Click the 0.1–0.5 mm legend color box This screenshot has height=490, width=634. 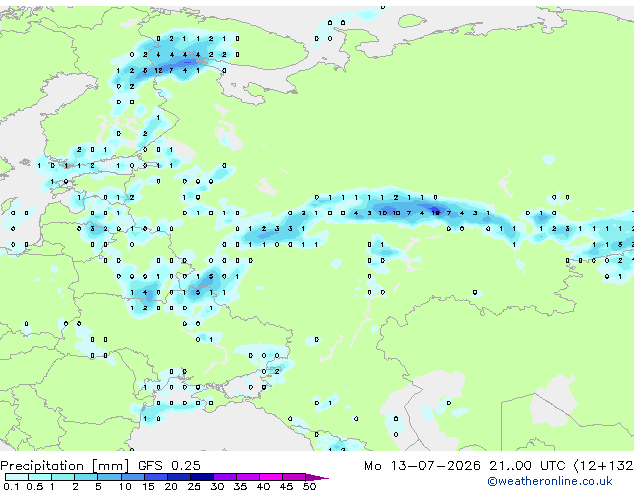click(x=17, y=477)
